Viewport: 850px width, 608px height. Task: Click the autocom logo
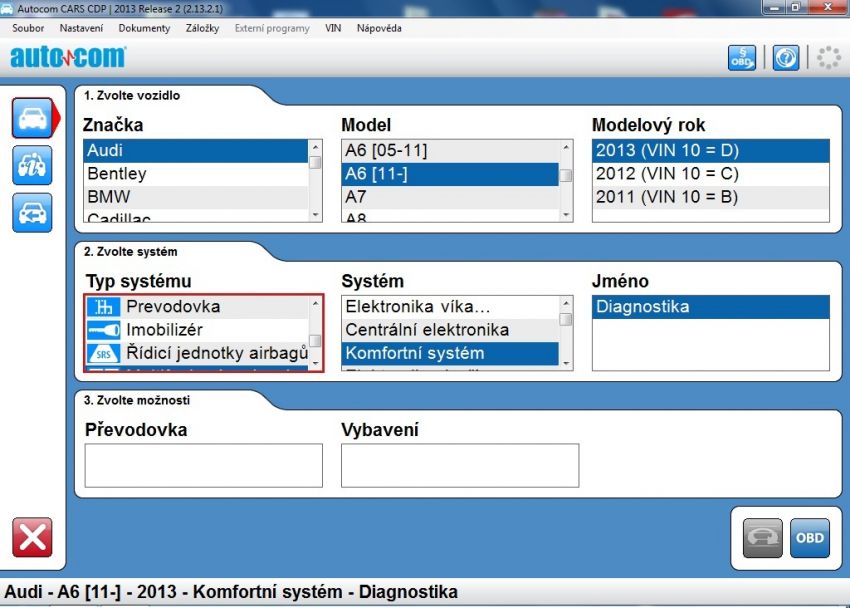click(68, 57)
